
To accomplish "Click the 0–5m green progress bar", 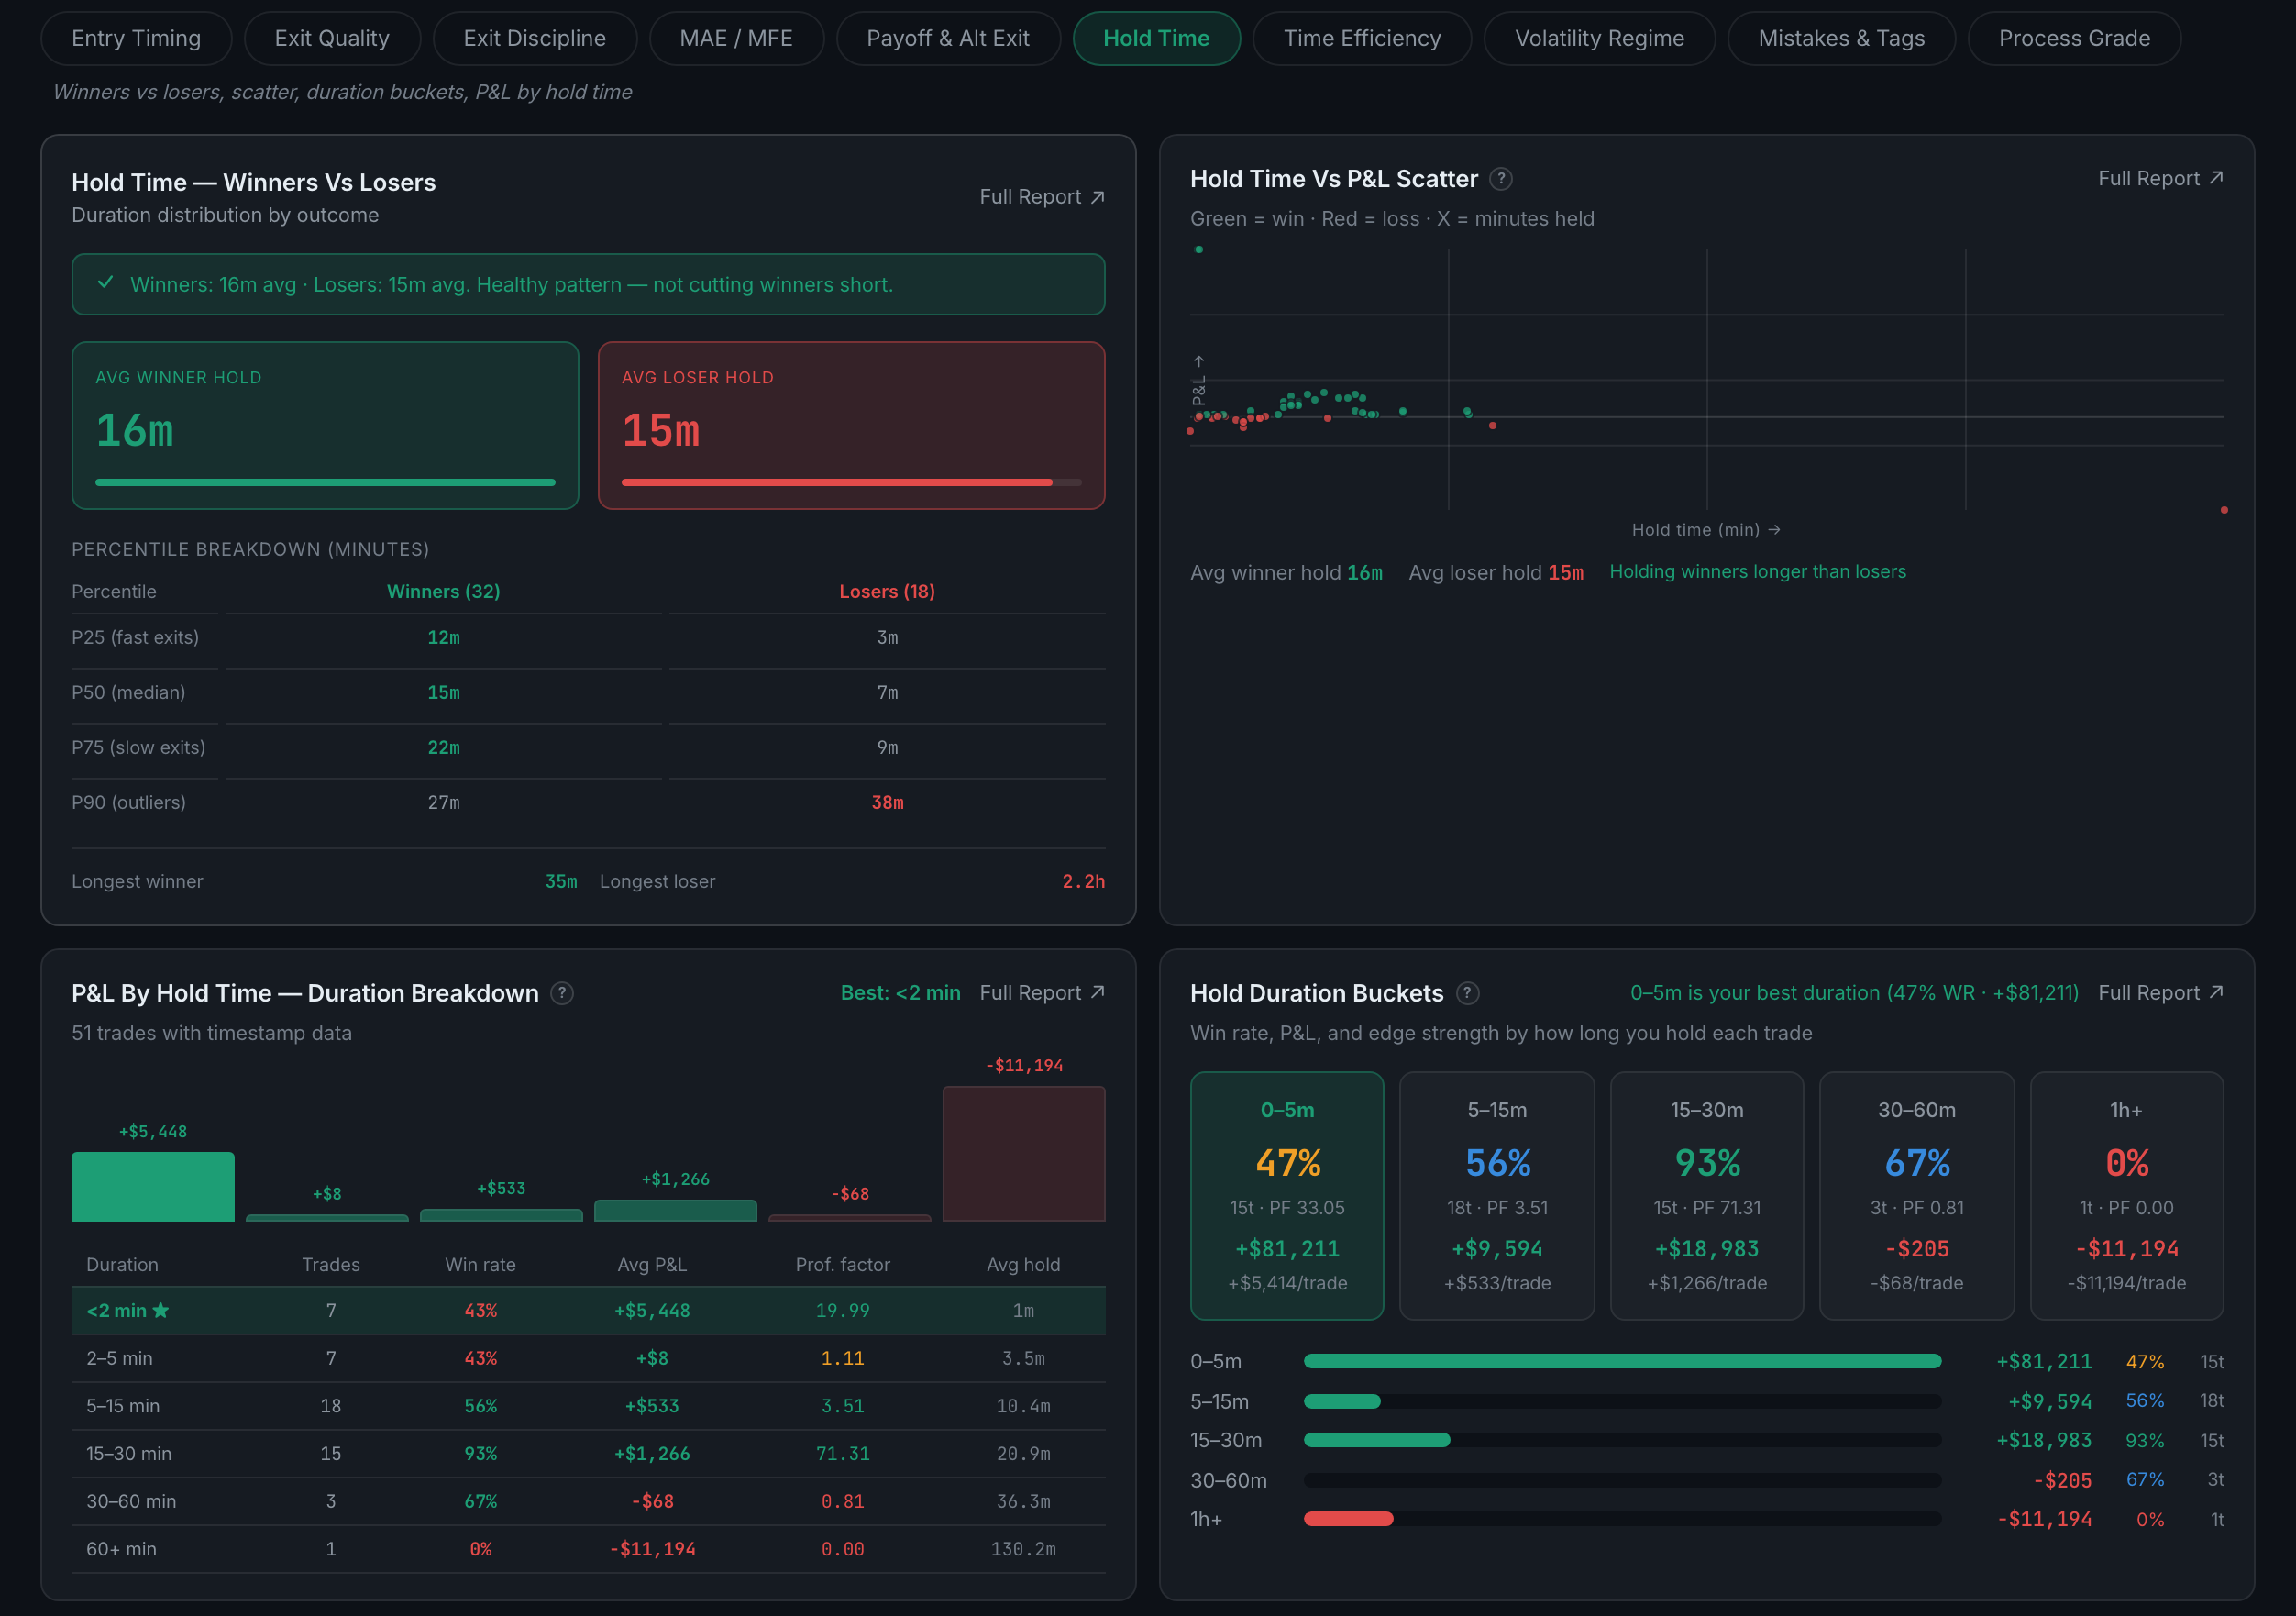I will (x=1622, y=1361).
